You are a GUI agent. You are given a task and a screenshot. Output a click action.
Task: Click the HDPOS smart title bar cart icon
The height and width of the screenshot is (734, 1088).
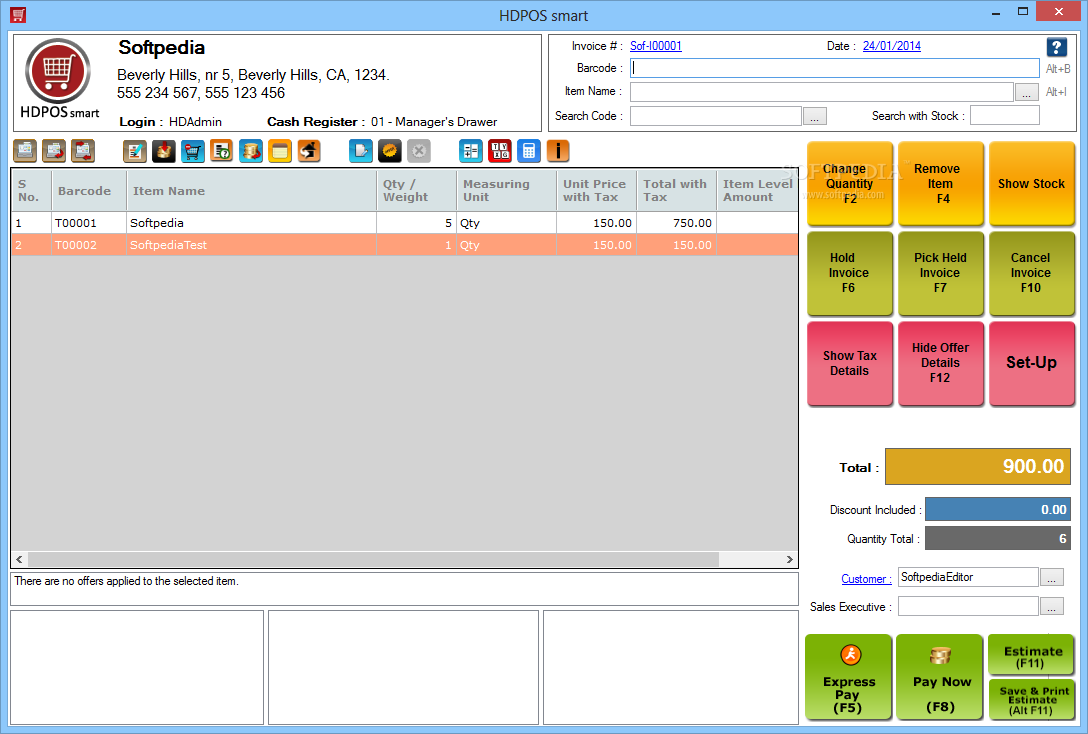18,14
